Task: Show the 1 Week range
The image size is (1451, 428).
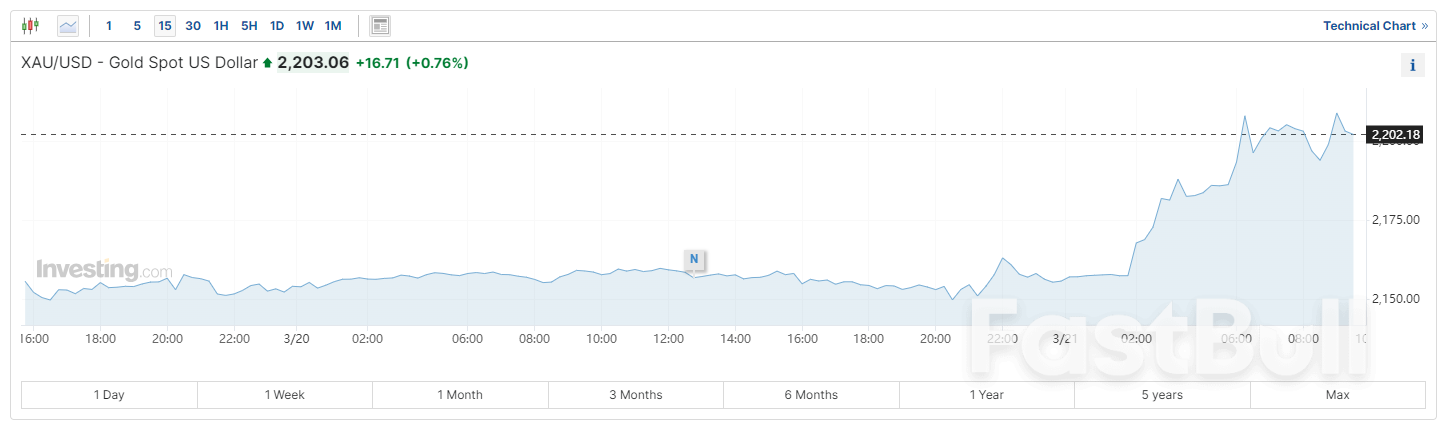Action: coord(285,395)
